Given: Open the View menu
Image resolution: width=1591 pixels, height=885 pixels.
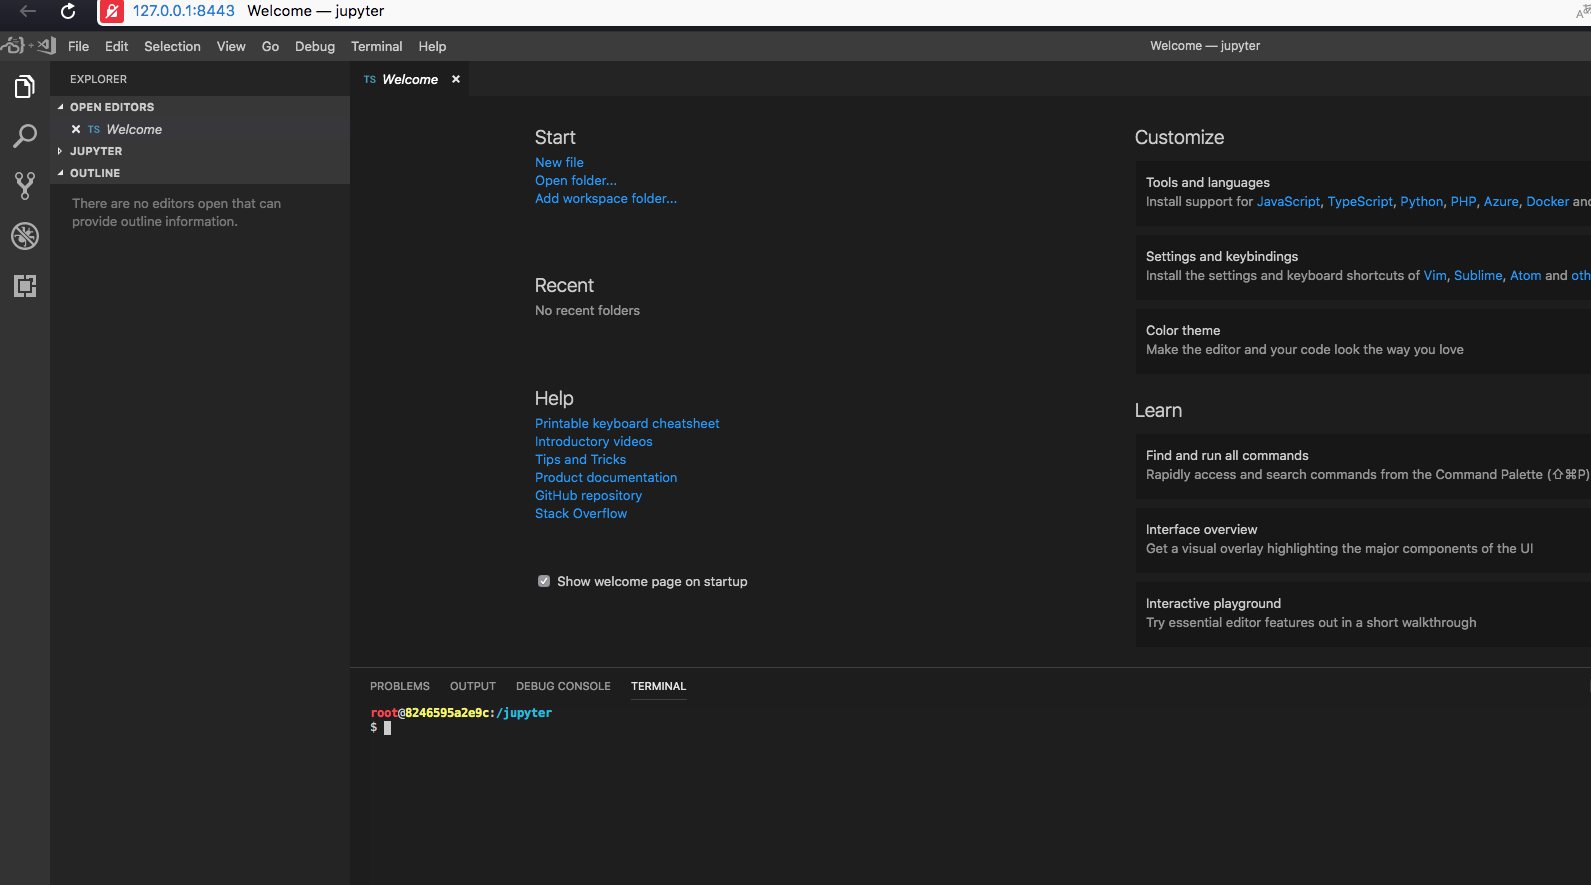Looking at the screenshot, I should pyautogui.click(x=231, y=46).
